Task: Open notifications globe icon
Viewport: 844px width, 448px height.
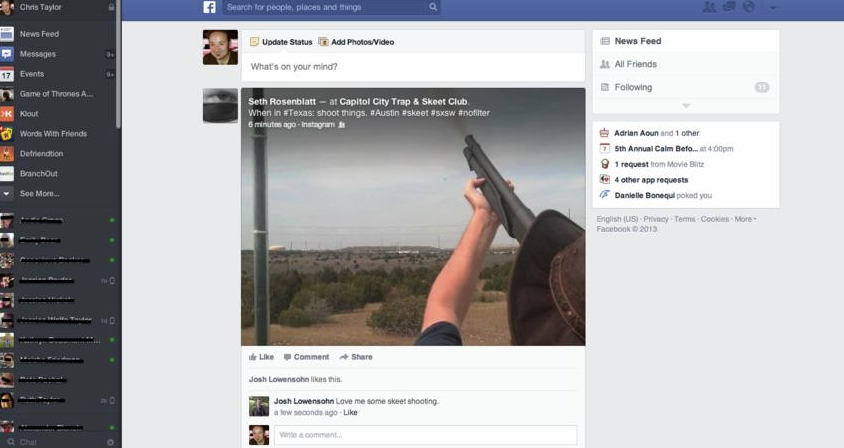Action: 747,7
